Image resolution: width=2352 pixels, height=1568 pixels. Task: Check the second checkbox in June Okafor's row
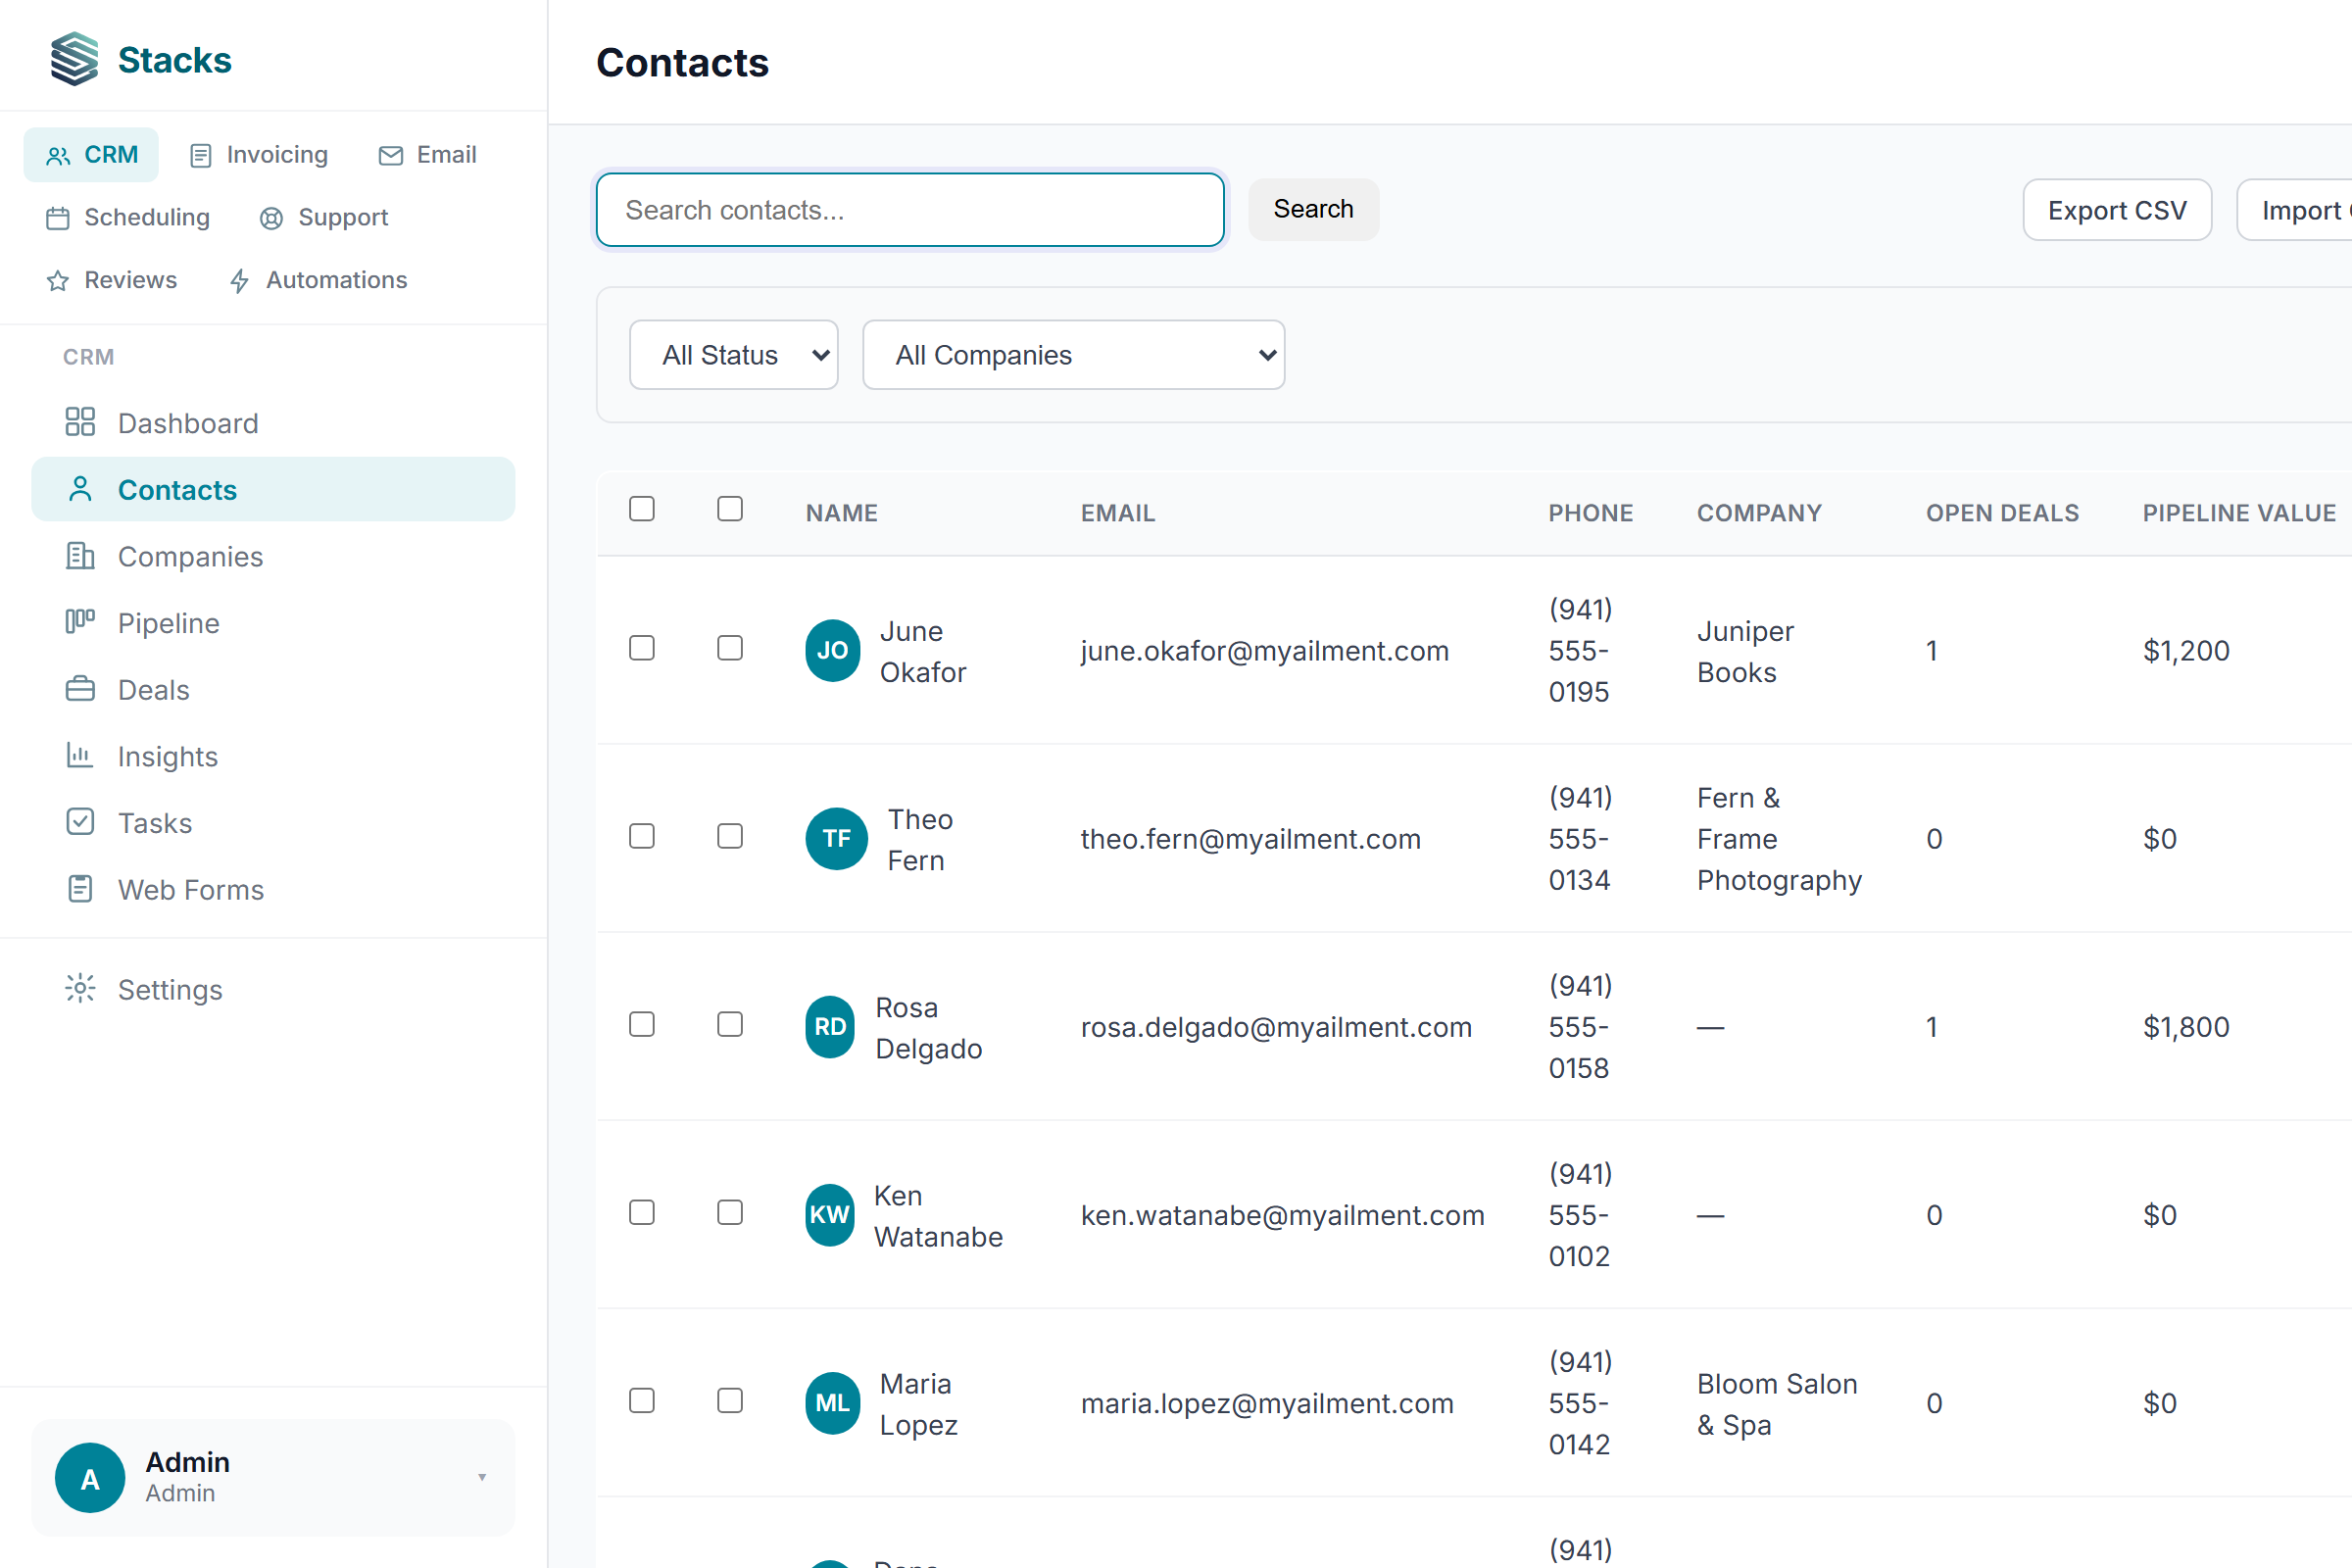(x=730, y=648)
